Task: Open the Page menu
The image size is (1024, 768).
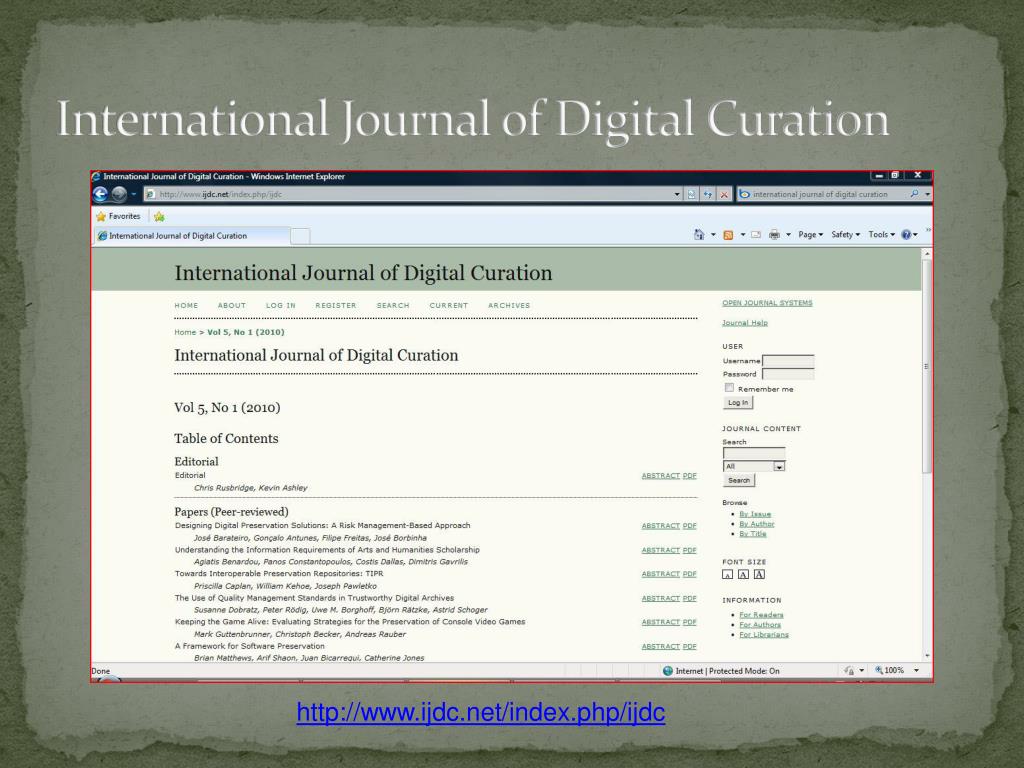Action: pyautogui.click(x=810, y=234)
